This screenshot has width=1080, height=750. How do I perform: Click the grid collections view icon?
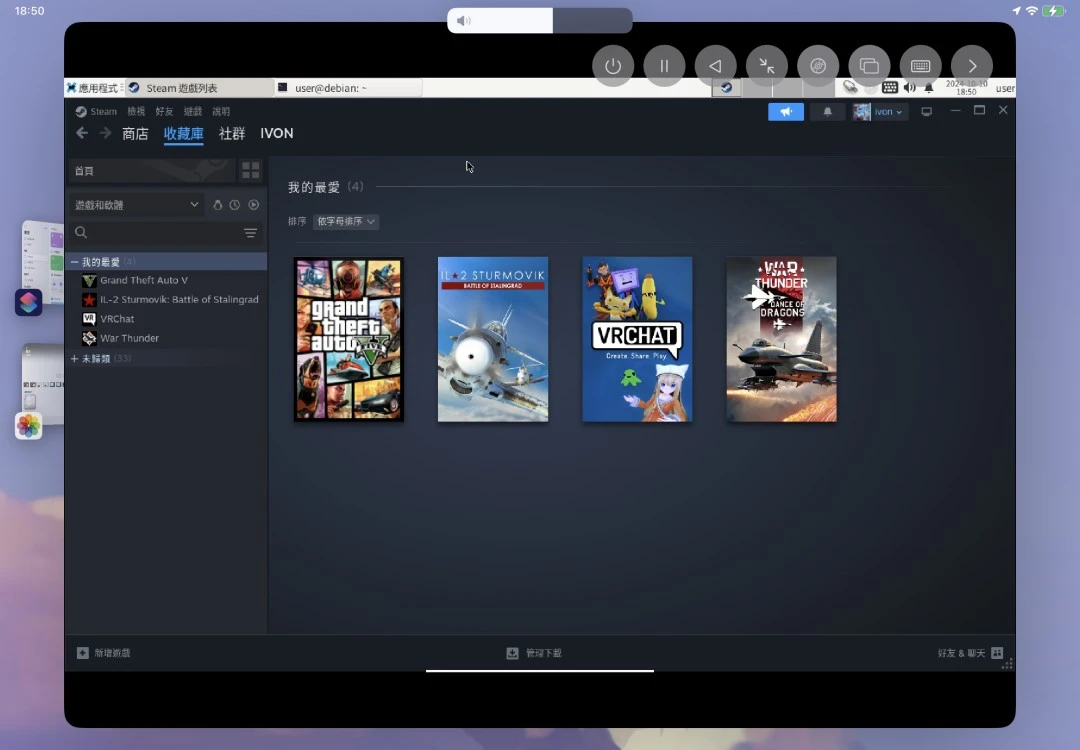[x=250, y=170]
